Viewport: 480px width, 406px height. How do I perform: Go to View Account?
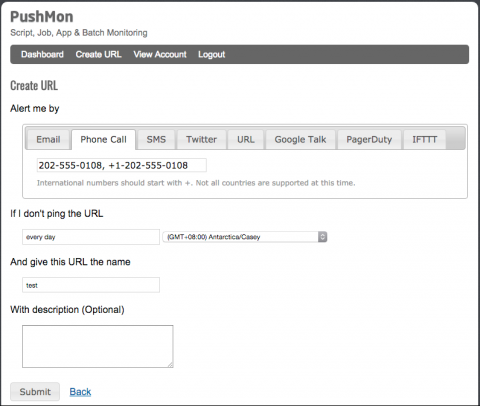pyautogui.click(x=160, y=54)
